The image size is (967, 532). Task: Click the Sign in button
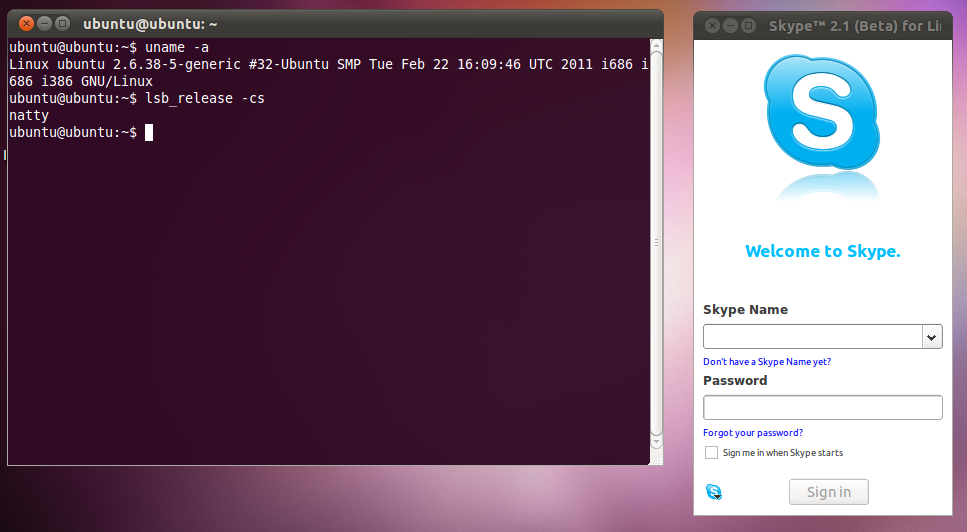(x=829, y=492)
